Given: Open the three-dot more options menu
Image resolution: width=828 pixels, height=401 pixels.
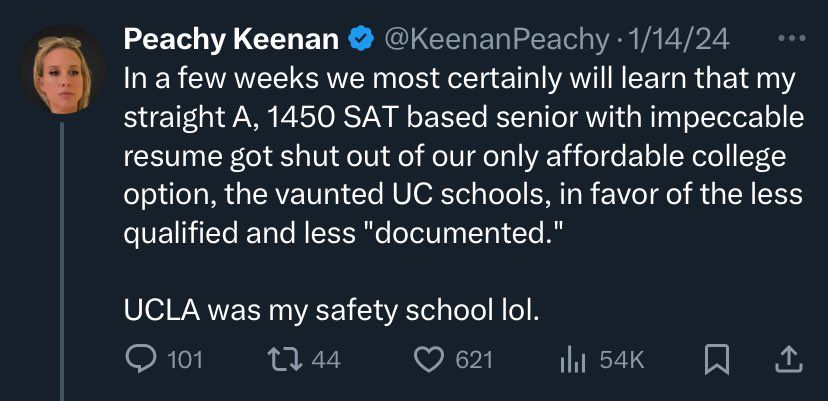Looking at the screenshot, I should [x=792, y=38].
